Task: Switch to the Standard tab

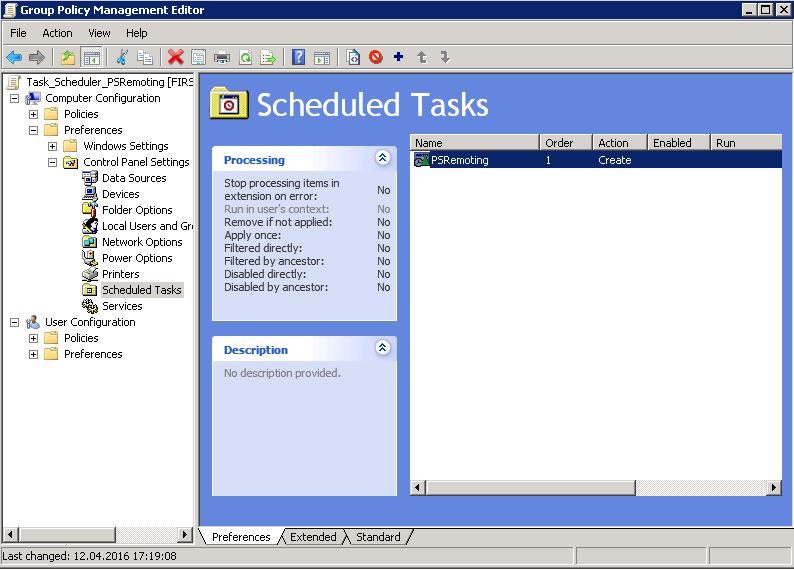Action: pyautogui.click(x=378, y=537)
